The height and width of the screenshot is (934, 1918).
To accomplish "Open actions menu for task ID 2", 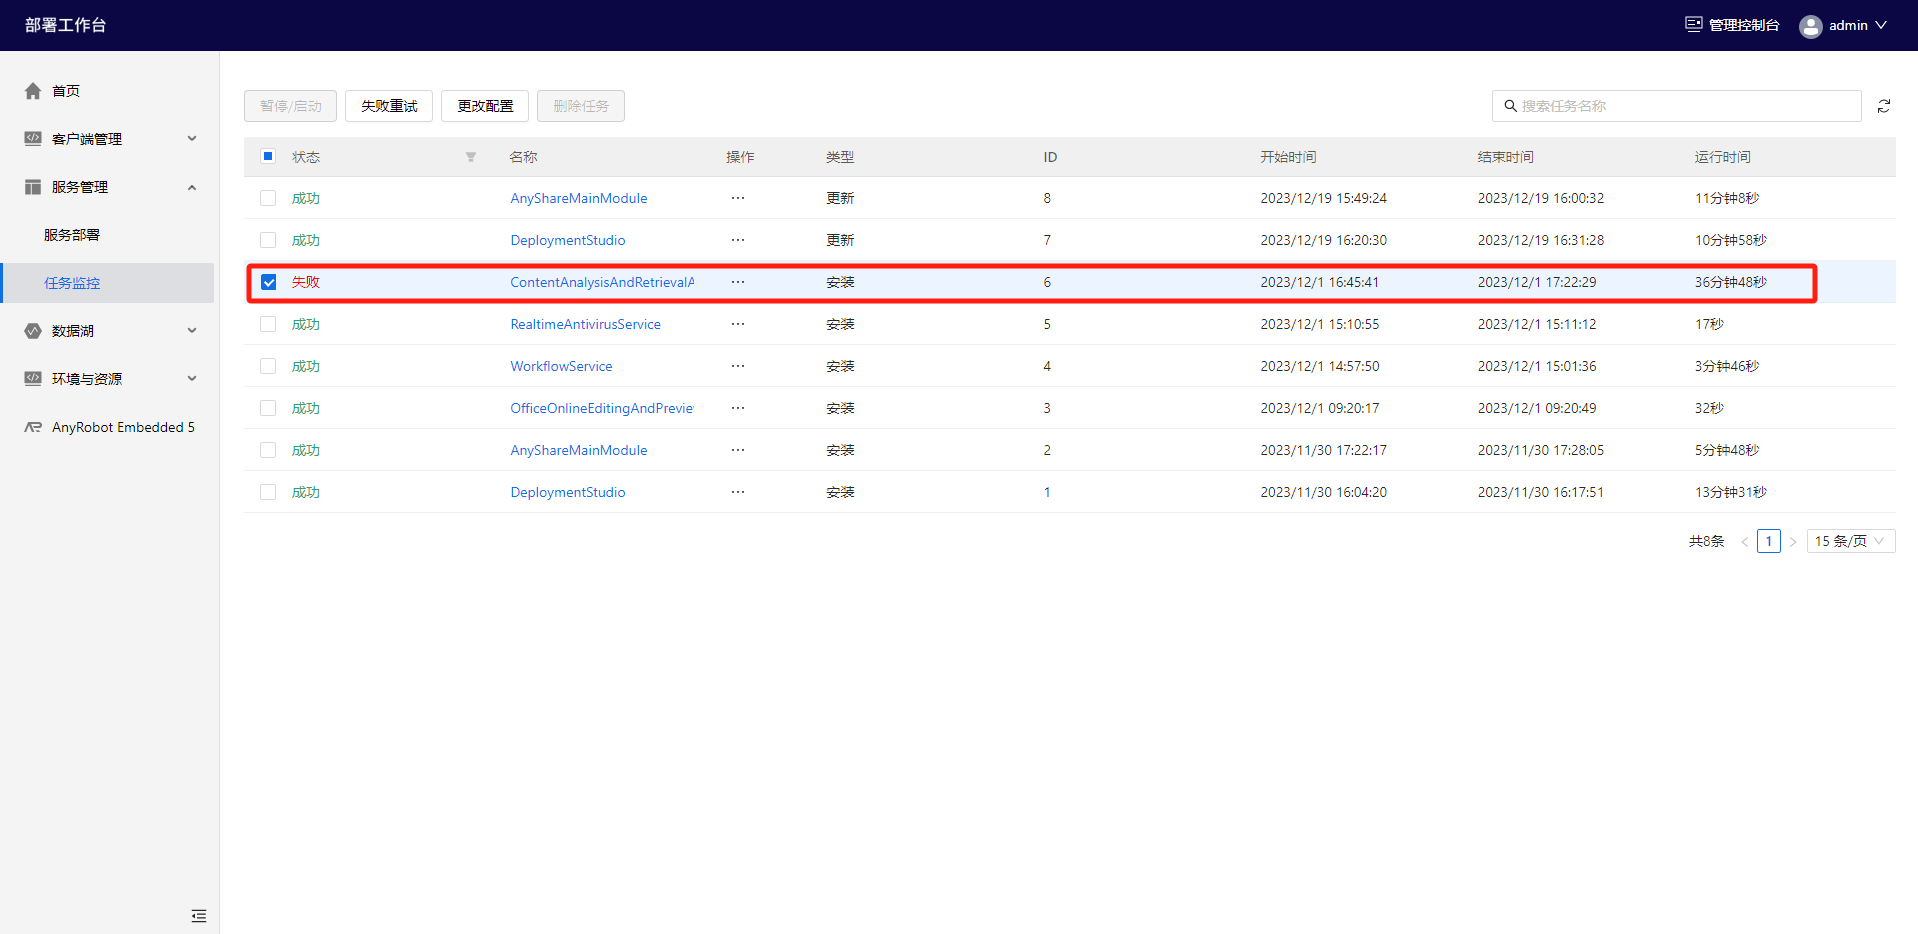I will (x=738, y=450).
